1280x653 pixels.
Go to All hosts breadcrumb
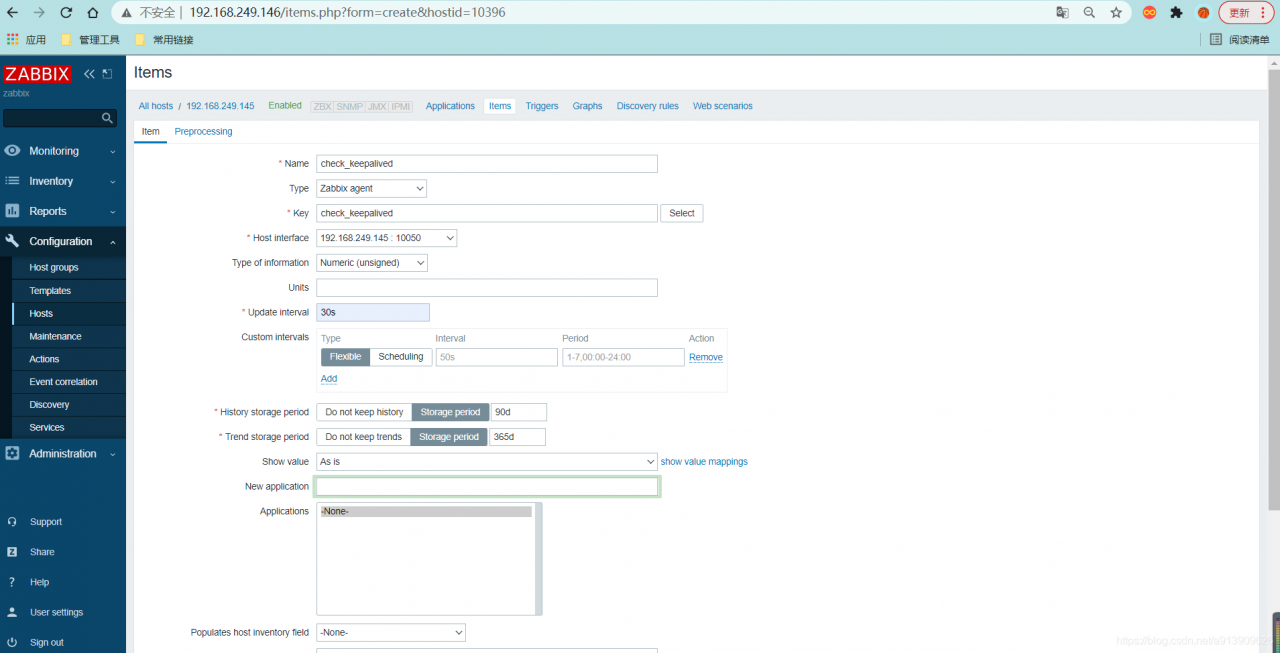coord(156,106)
